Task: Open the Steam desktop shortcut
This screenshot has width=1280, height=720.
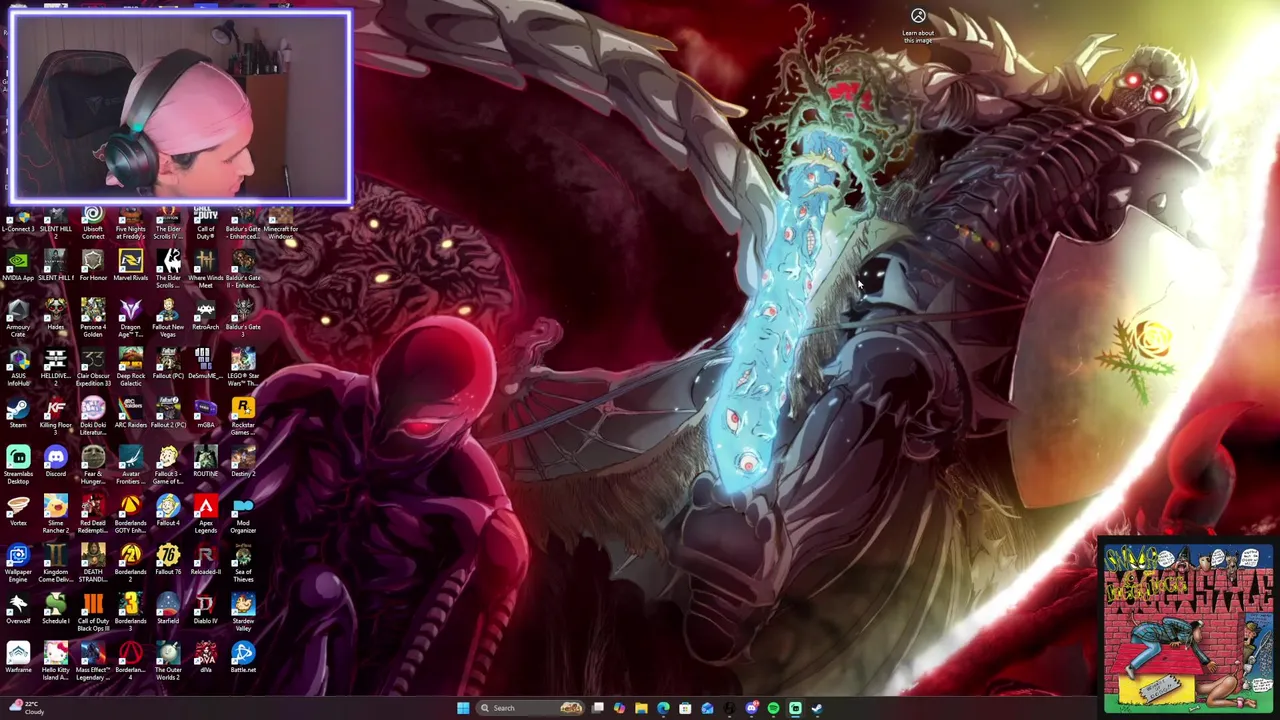Action: coord(18,413)
